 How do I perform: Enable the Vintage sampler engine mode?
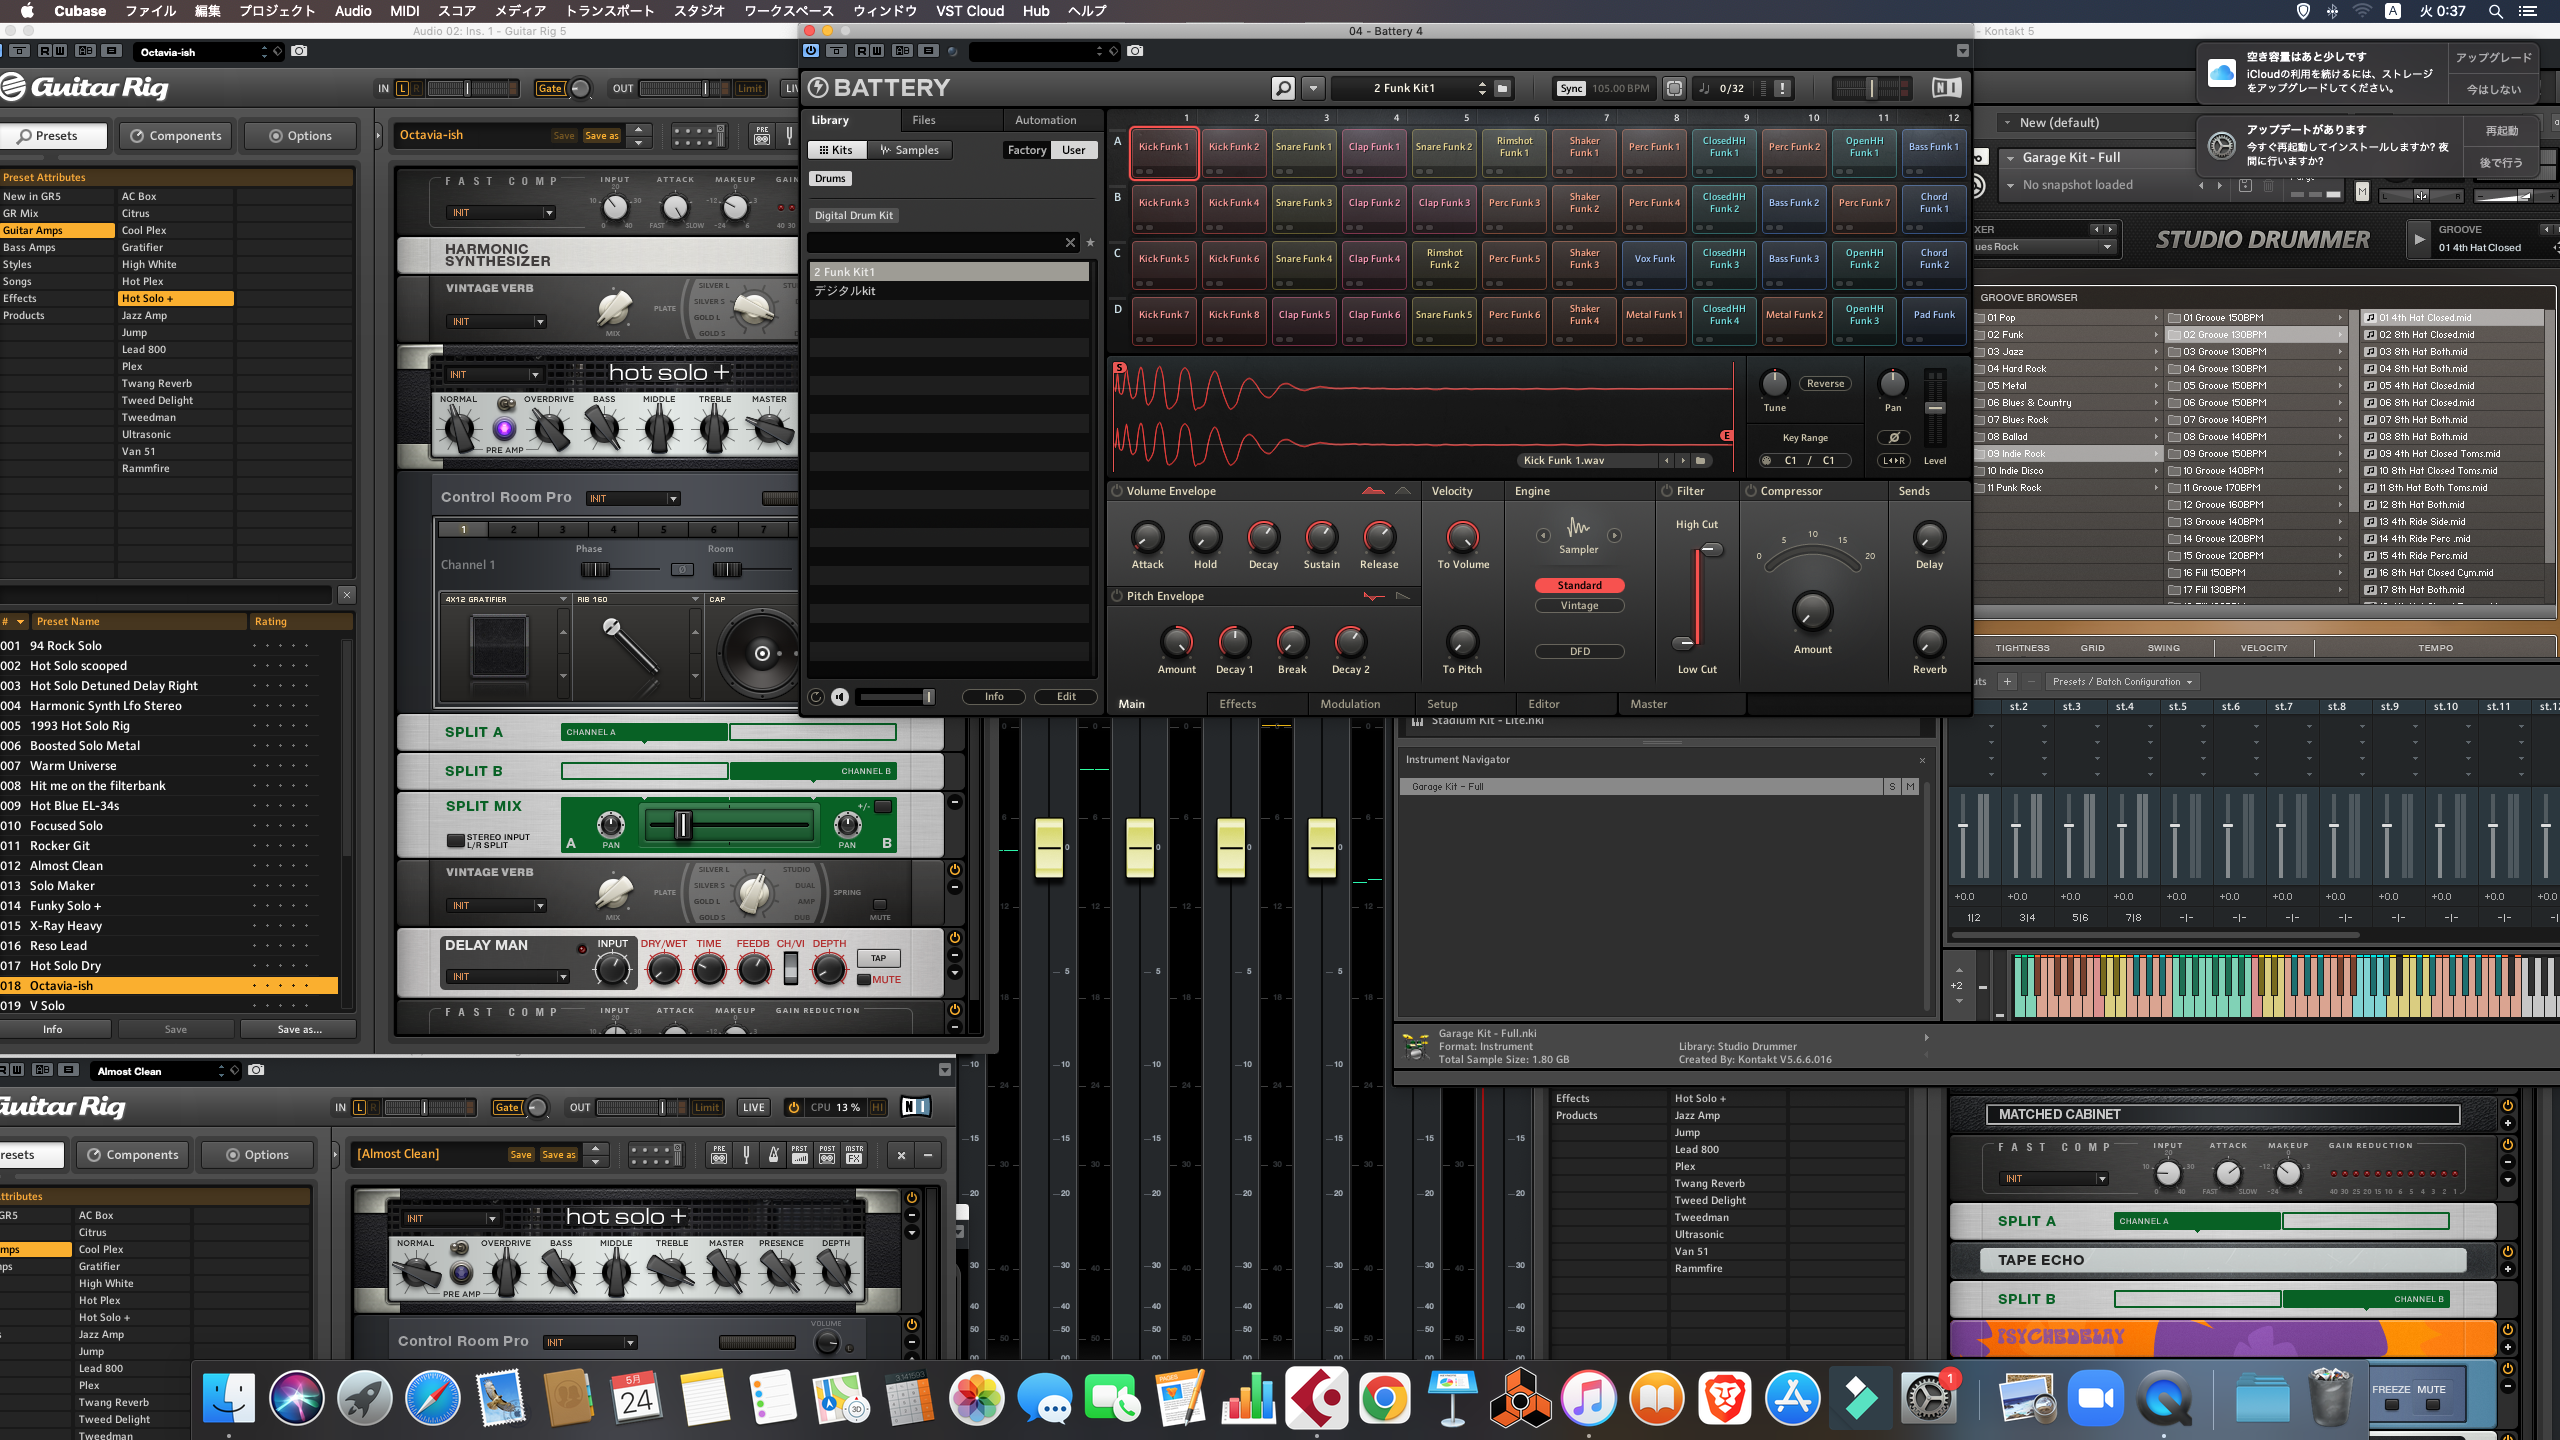(1579, 606)
